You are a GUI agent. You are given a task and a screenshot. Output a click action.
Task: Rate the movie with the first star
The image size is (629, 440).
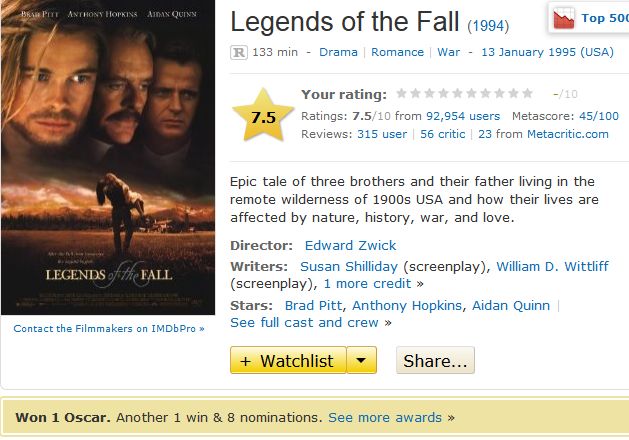(403, 94)
